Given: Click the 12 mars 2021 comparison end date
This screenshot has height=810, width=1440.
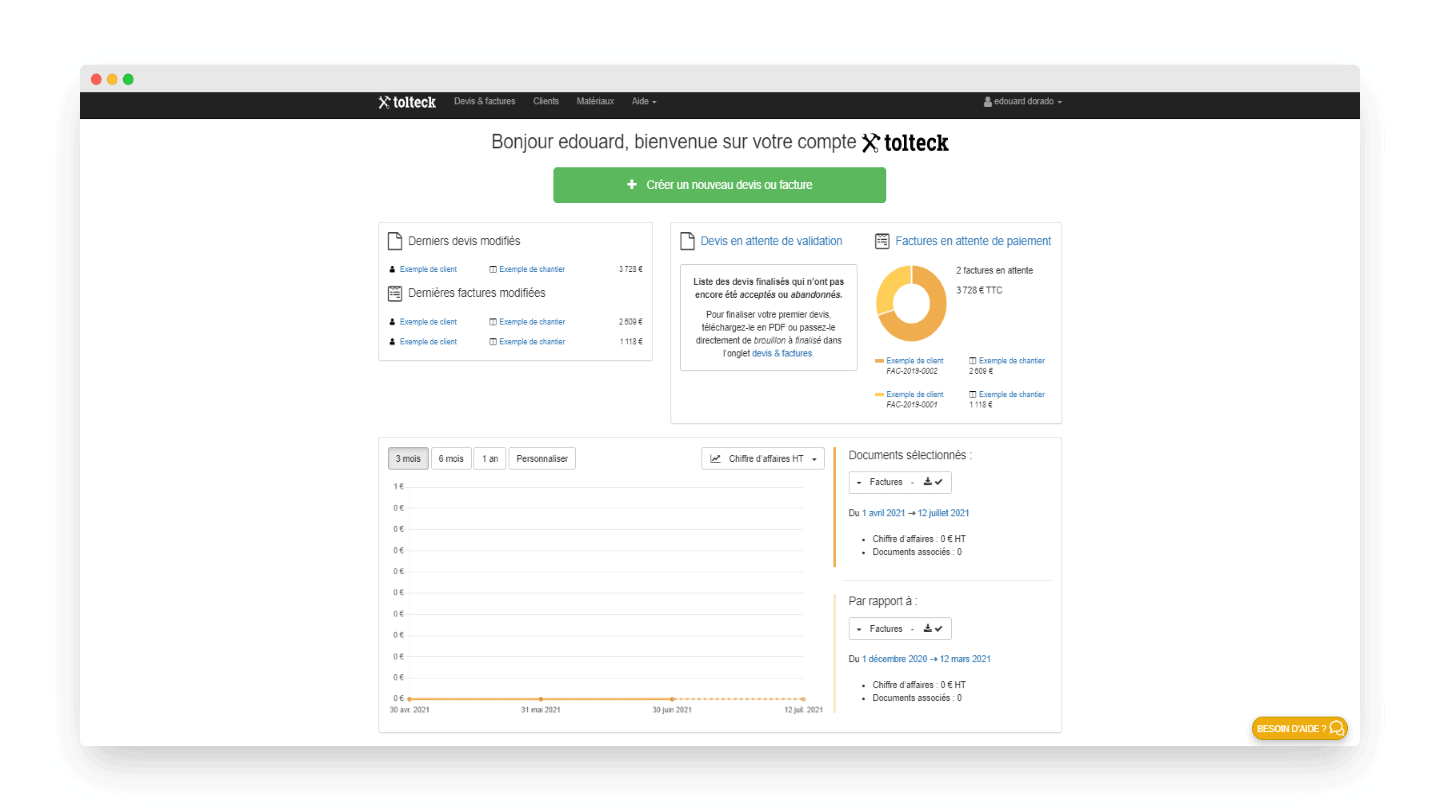Looking at the screenshot, I should coord(965,660).
